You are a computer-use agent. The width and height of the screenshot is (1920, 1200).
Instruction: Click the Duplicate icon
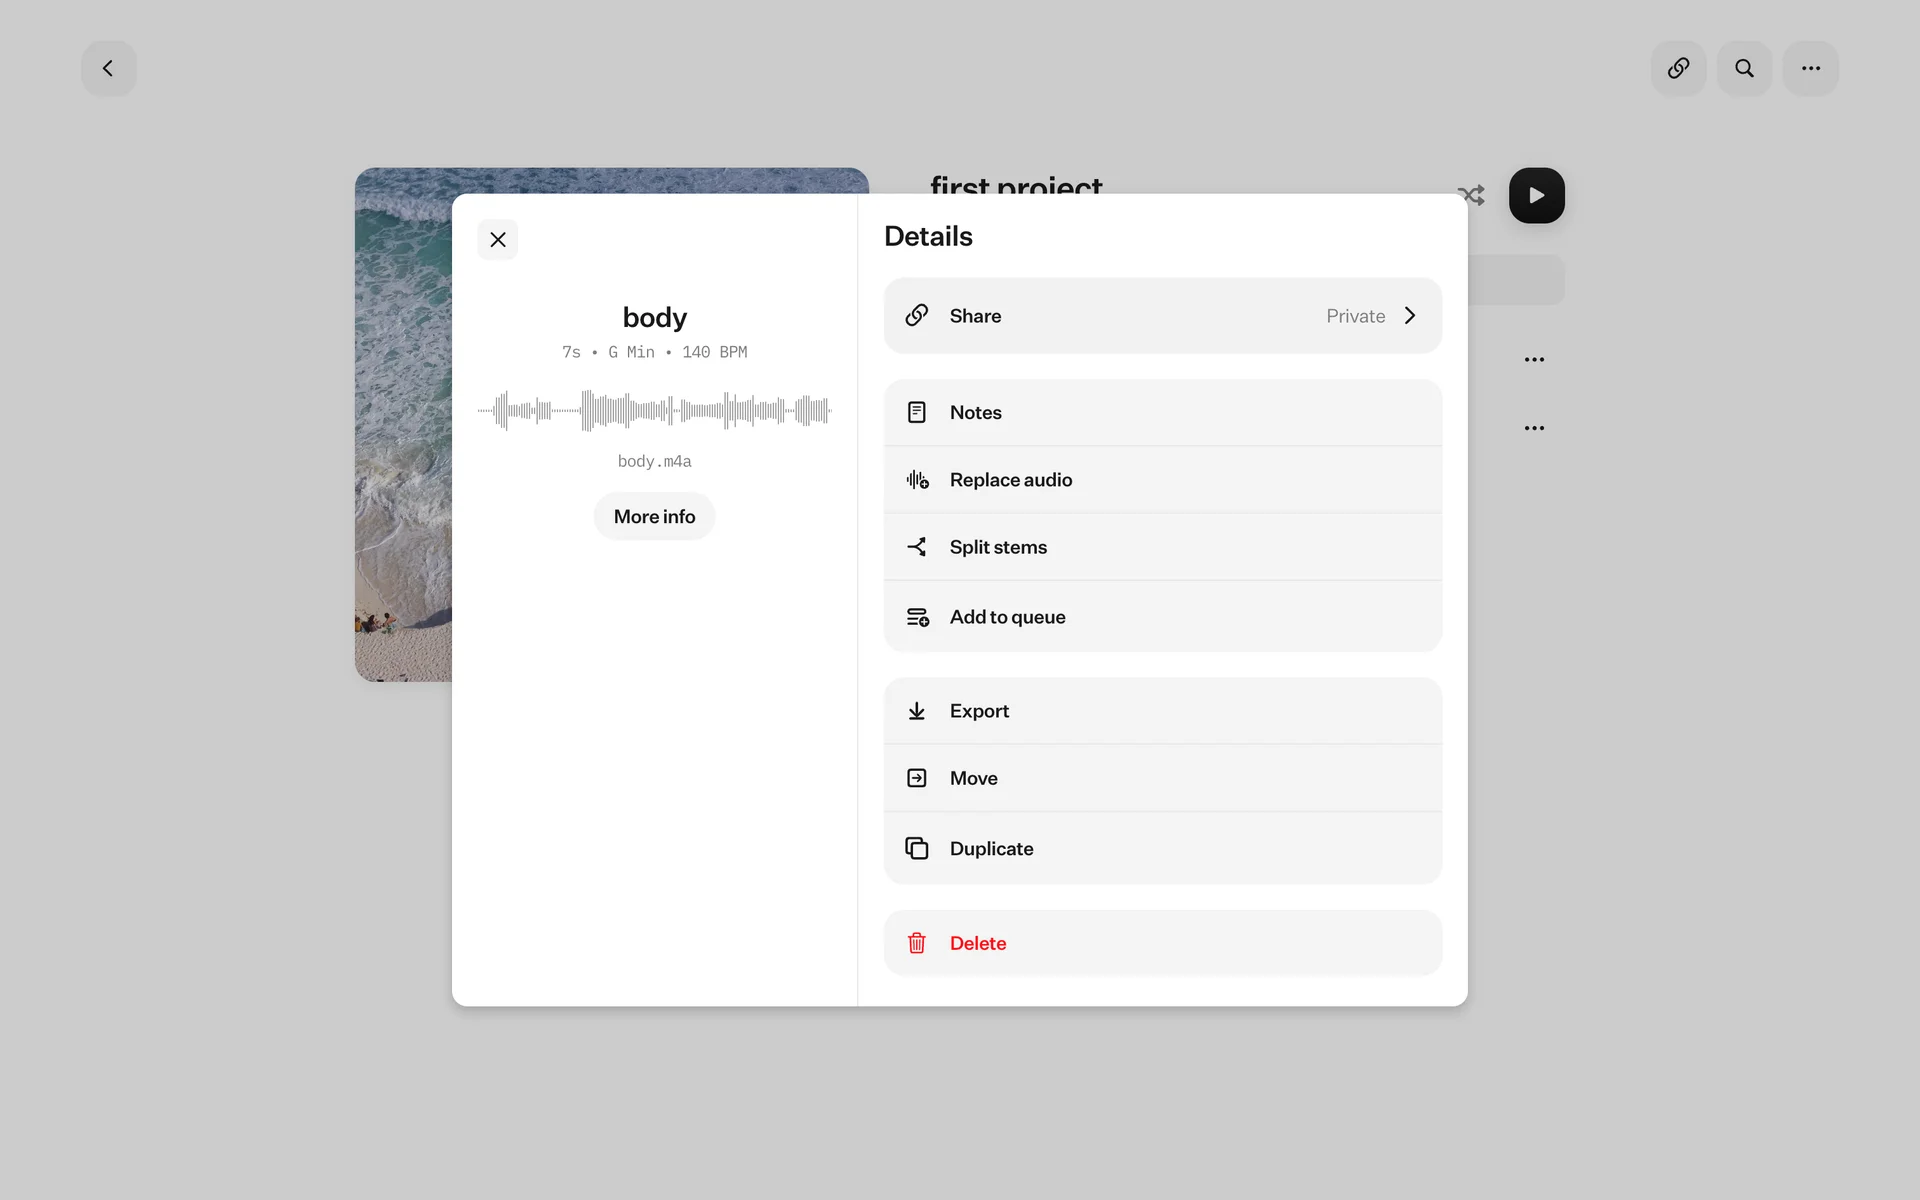pyautogui.click(x=917, y=848)
